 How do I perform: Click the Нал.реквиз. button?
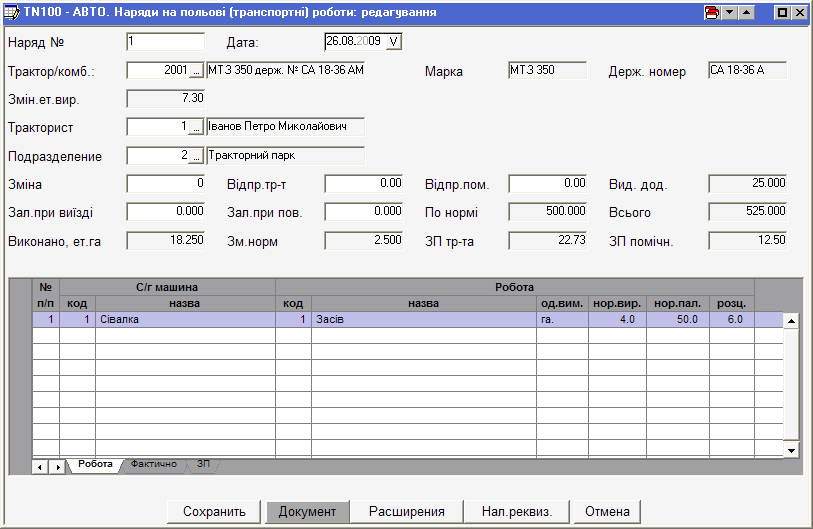[516, 511]
